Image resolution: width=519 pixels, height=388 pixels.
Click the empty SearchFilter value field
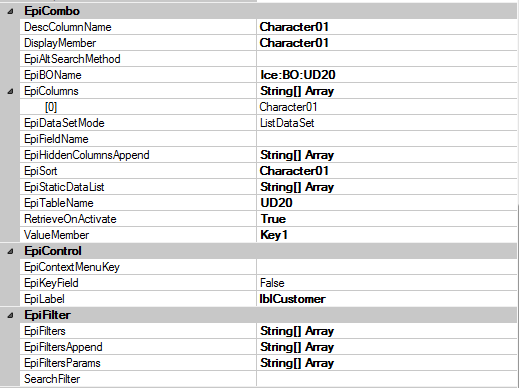click(387, 379)
